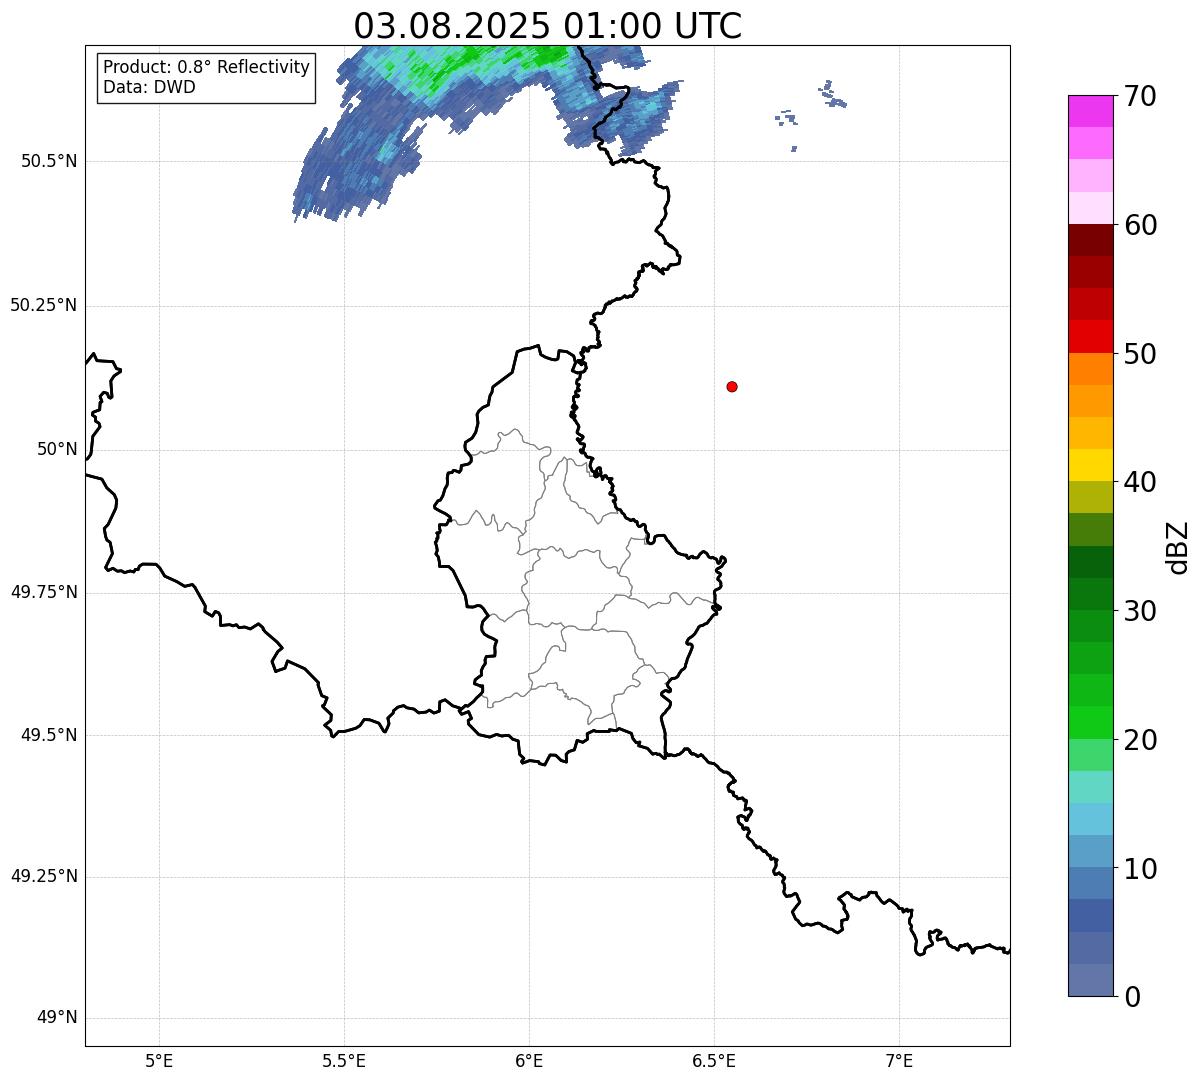
Task: Click the longitude label "6.5°E"
Action: [x=714, y=1060]
